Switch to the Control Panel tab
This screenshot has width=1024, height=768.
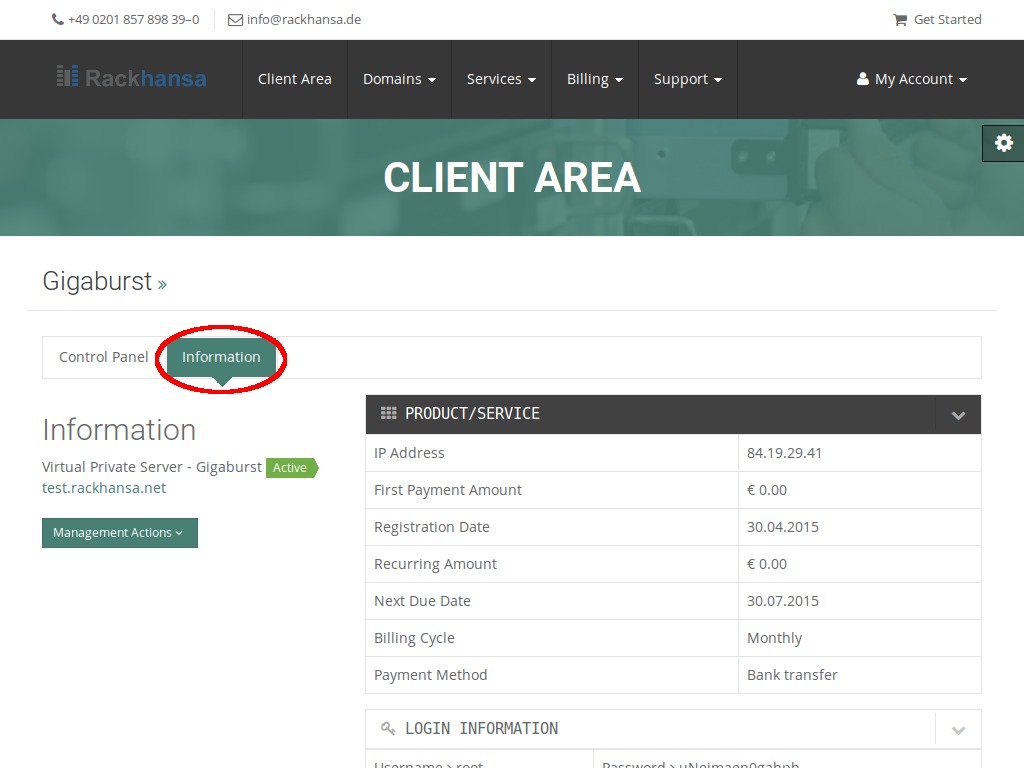104,357
